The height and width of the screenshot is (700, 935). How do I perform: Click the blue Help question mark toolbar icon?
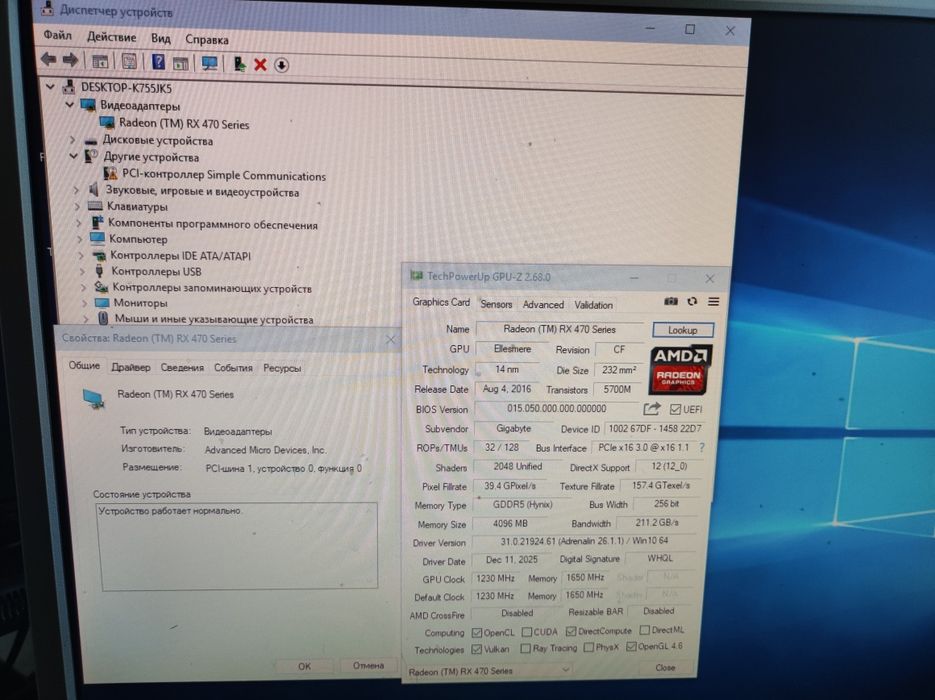click(158, 61)
